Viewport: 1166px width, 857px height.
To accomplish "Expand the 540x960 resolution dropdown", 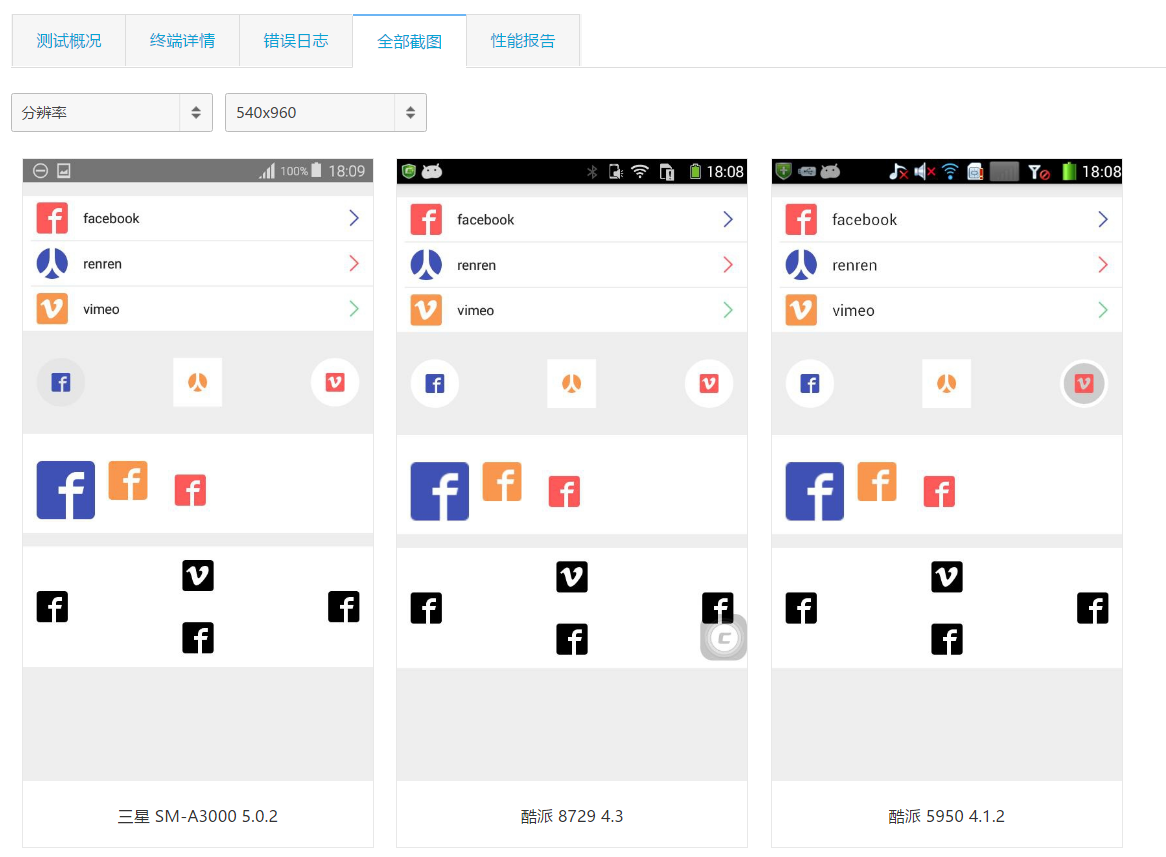I will pos(326,112).
